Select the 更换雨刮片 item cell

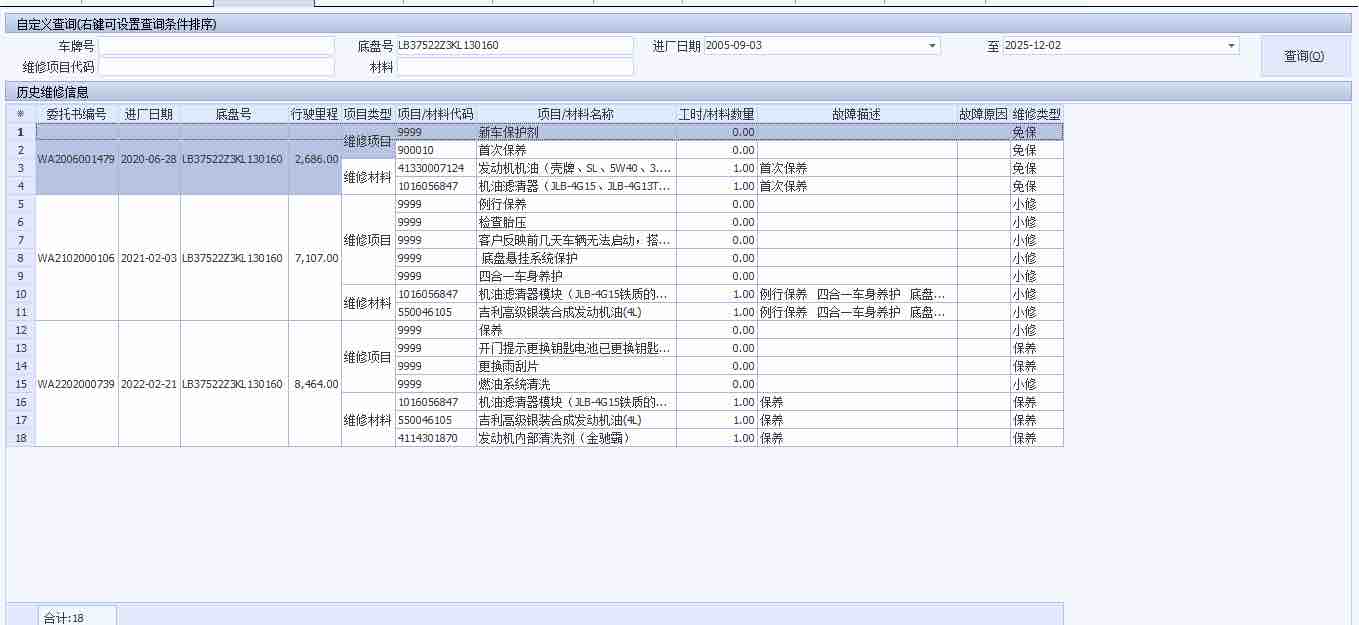(576, 366)
